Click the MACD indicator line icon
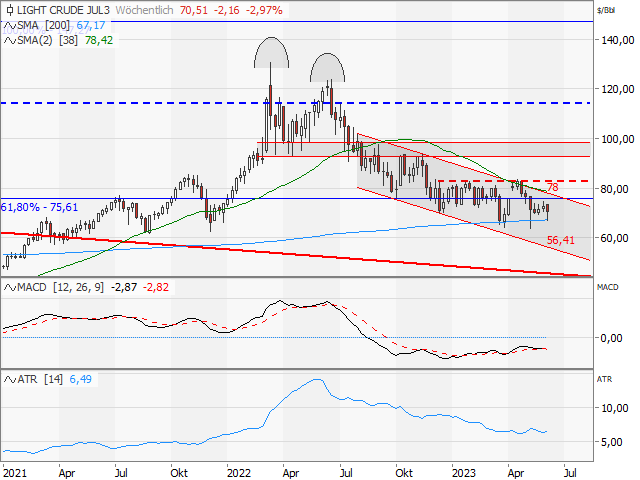 pos(9,287)
